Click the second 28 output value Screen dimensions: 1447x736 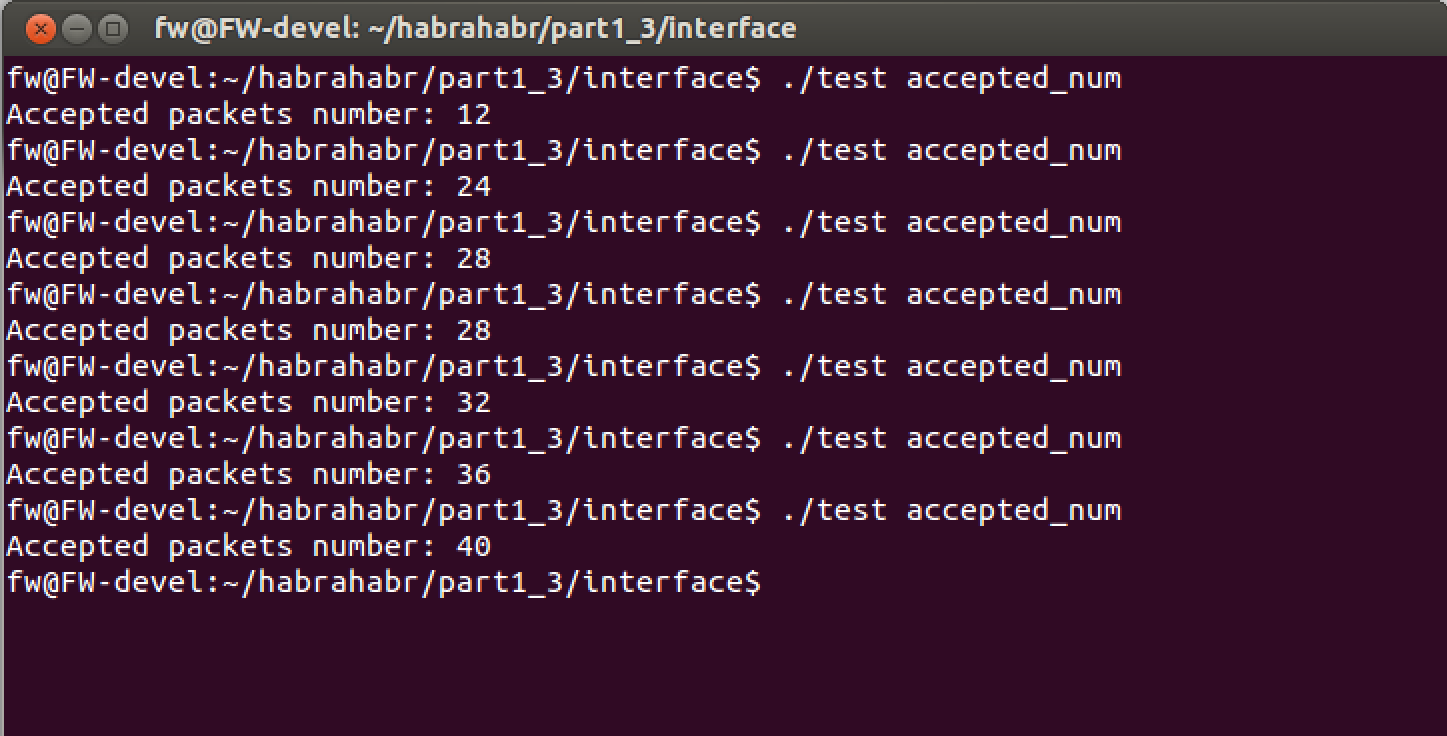pos(473,331)
